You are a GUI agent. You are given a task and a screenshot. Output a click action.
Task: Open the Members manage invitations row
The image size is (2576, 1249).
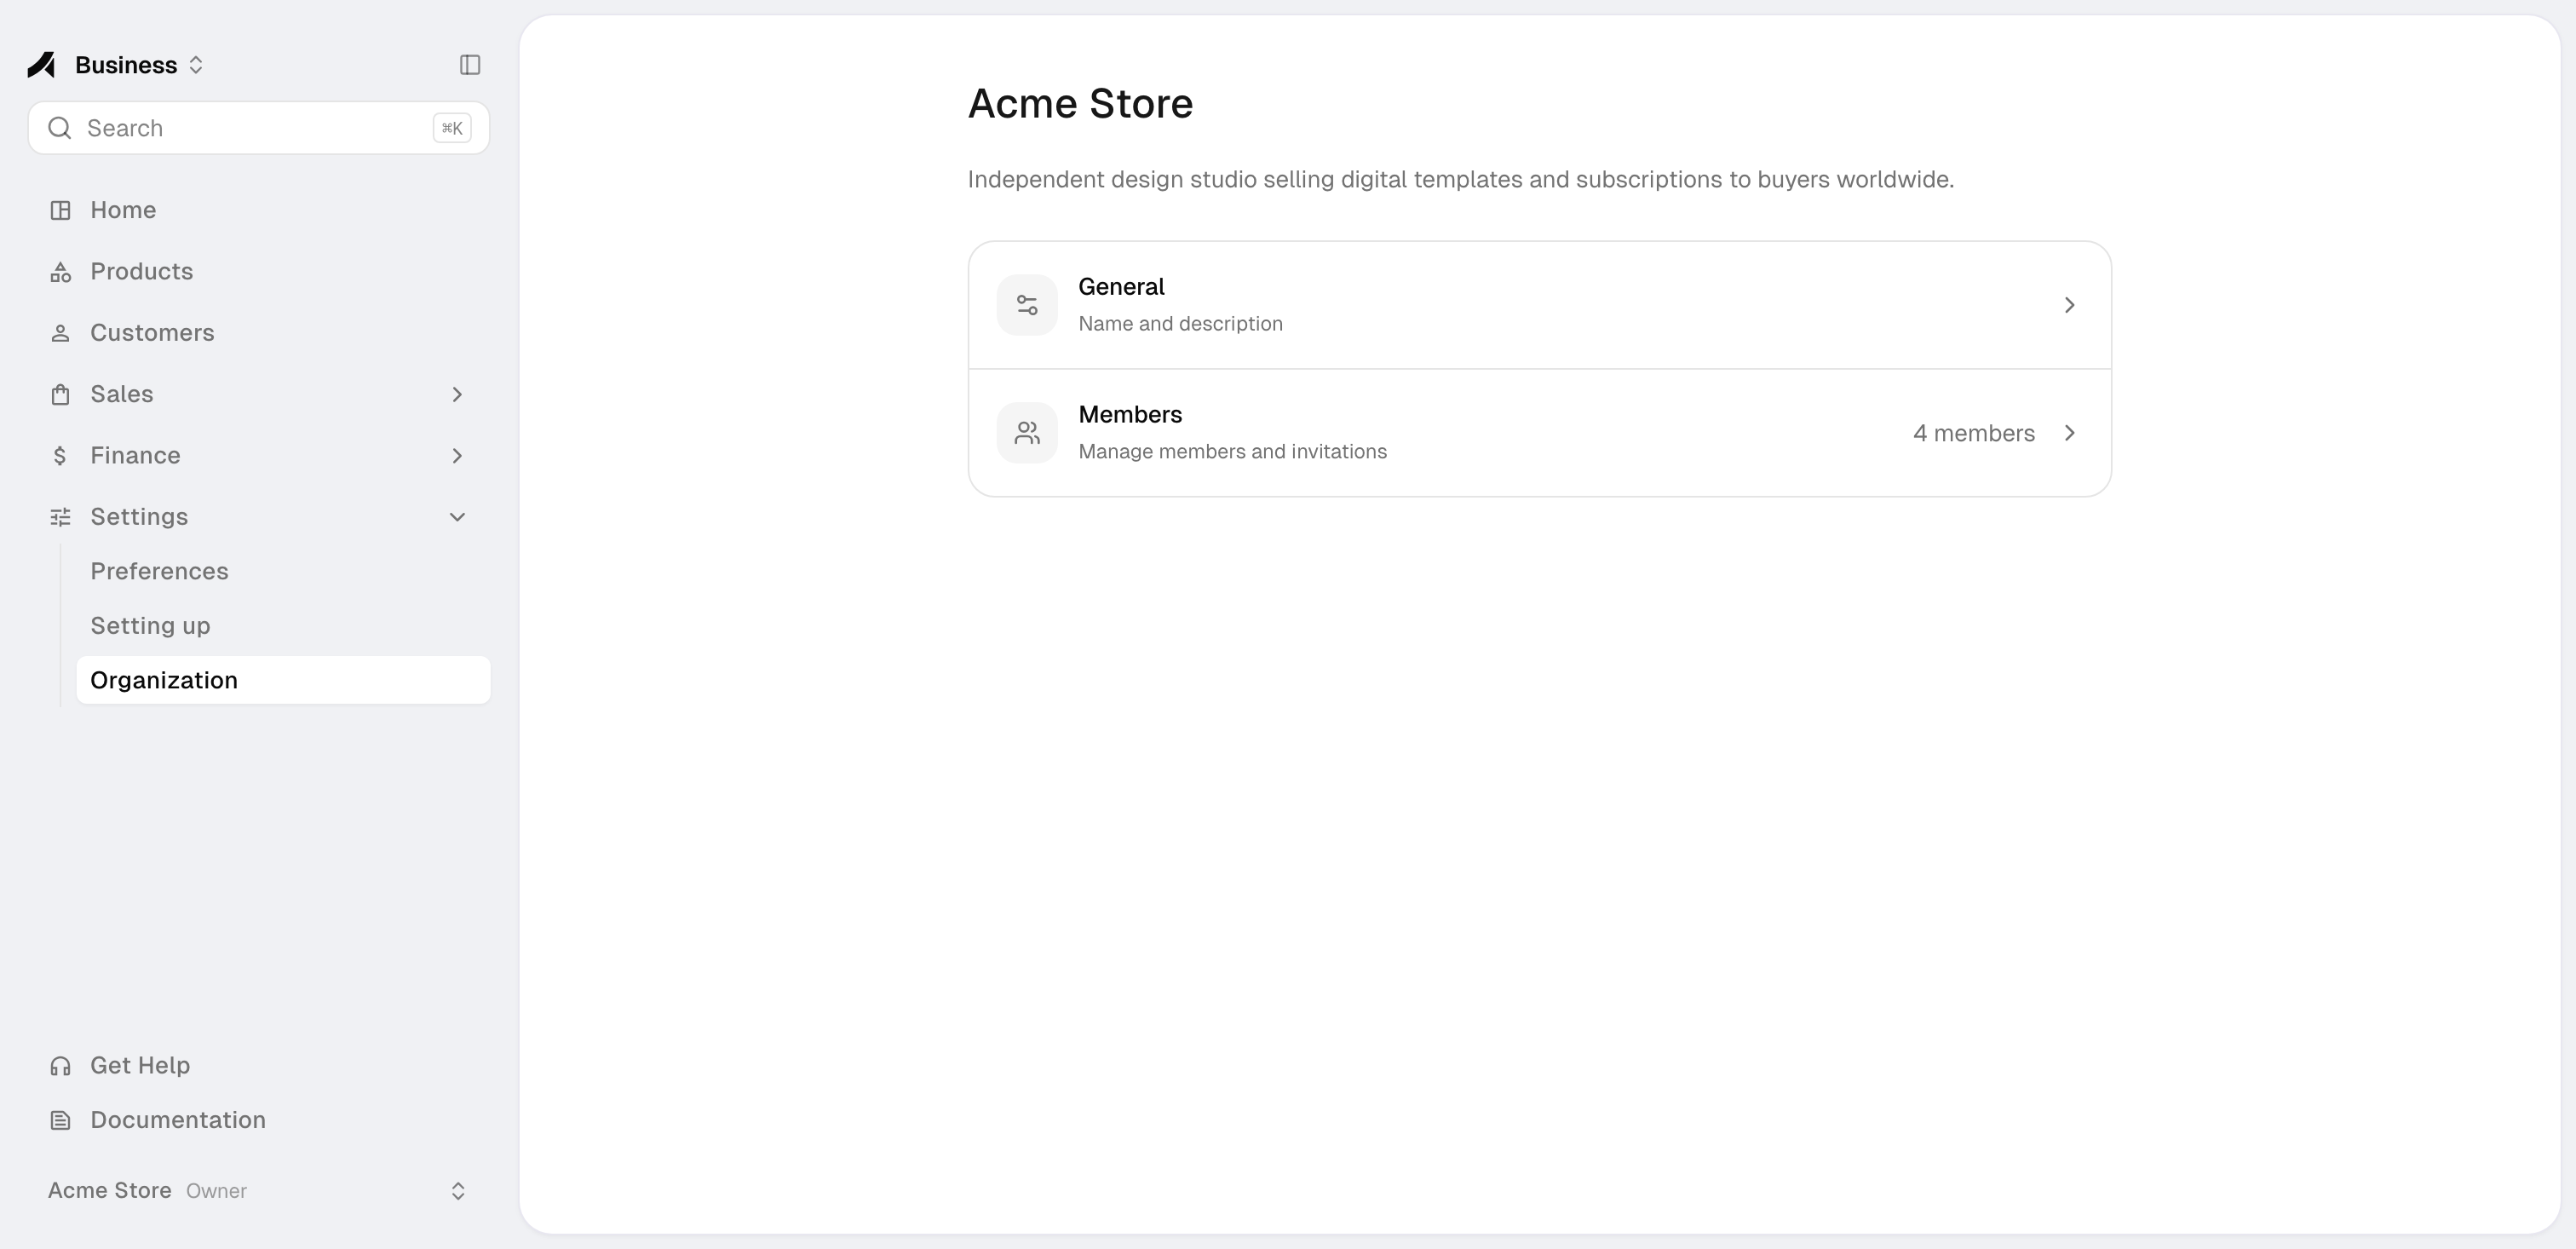pos(1539,433)
